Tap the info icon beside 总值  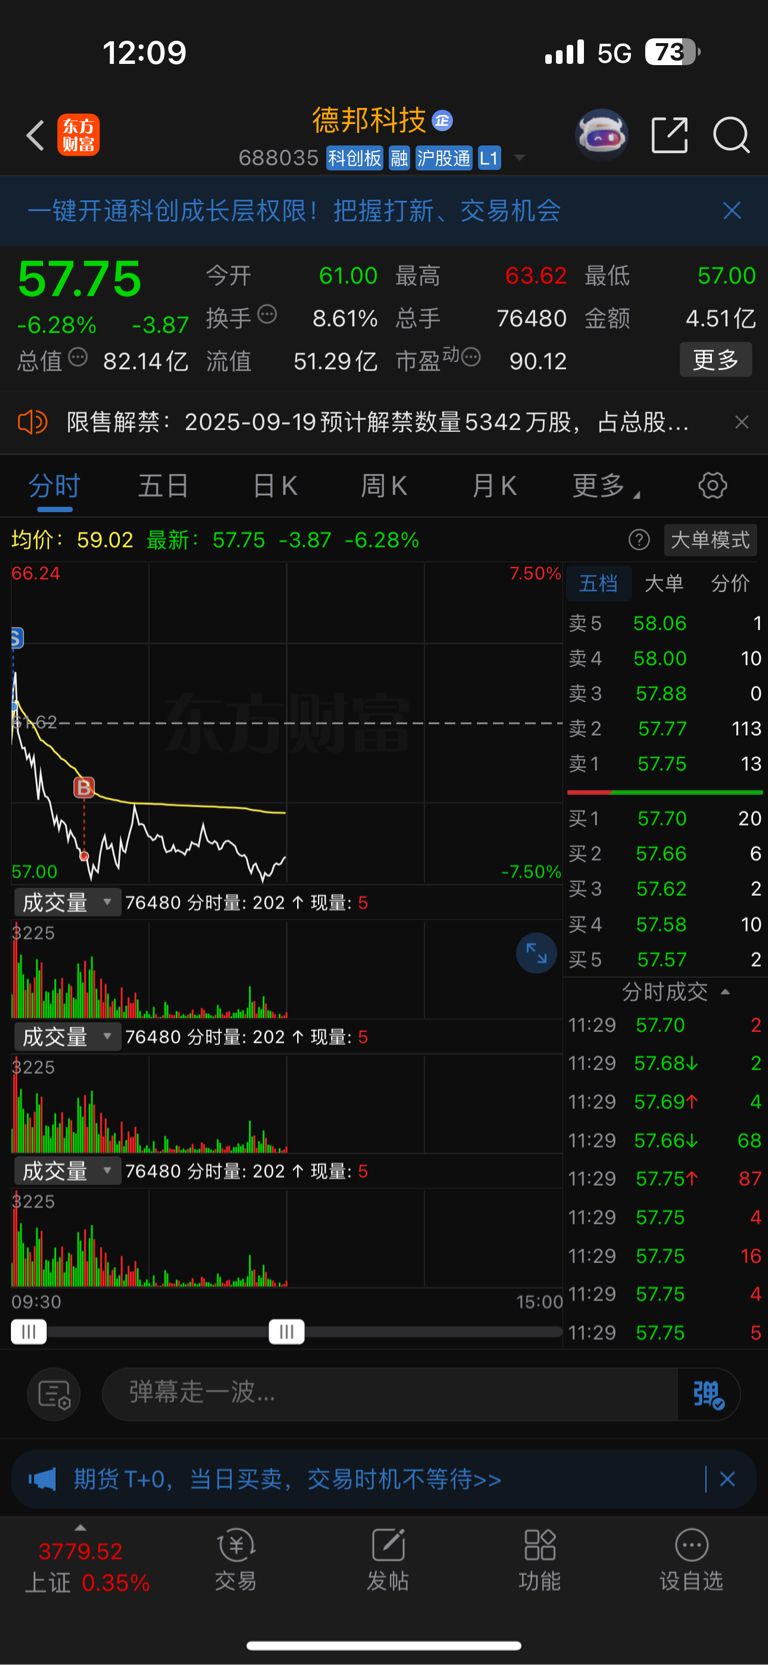click(x=78, y=357)
